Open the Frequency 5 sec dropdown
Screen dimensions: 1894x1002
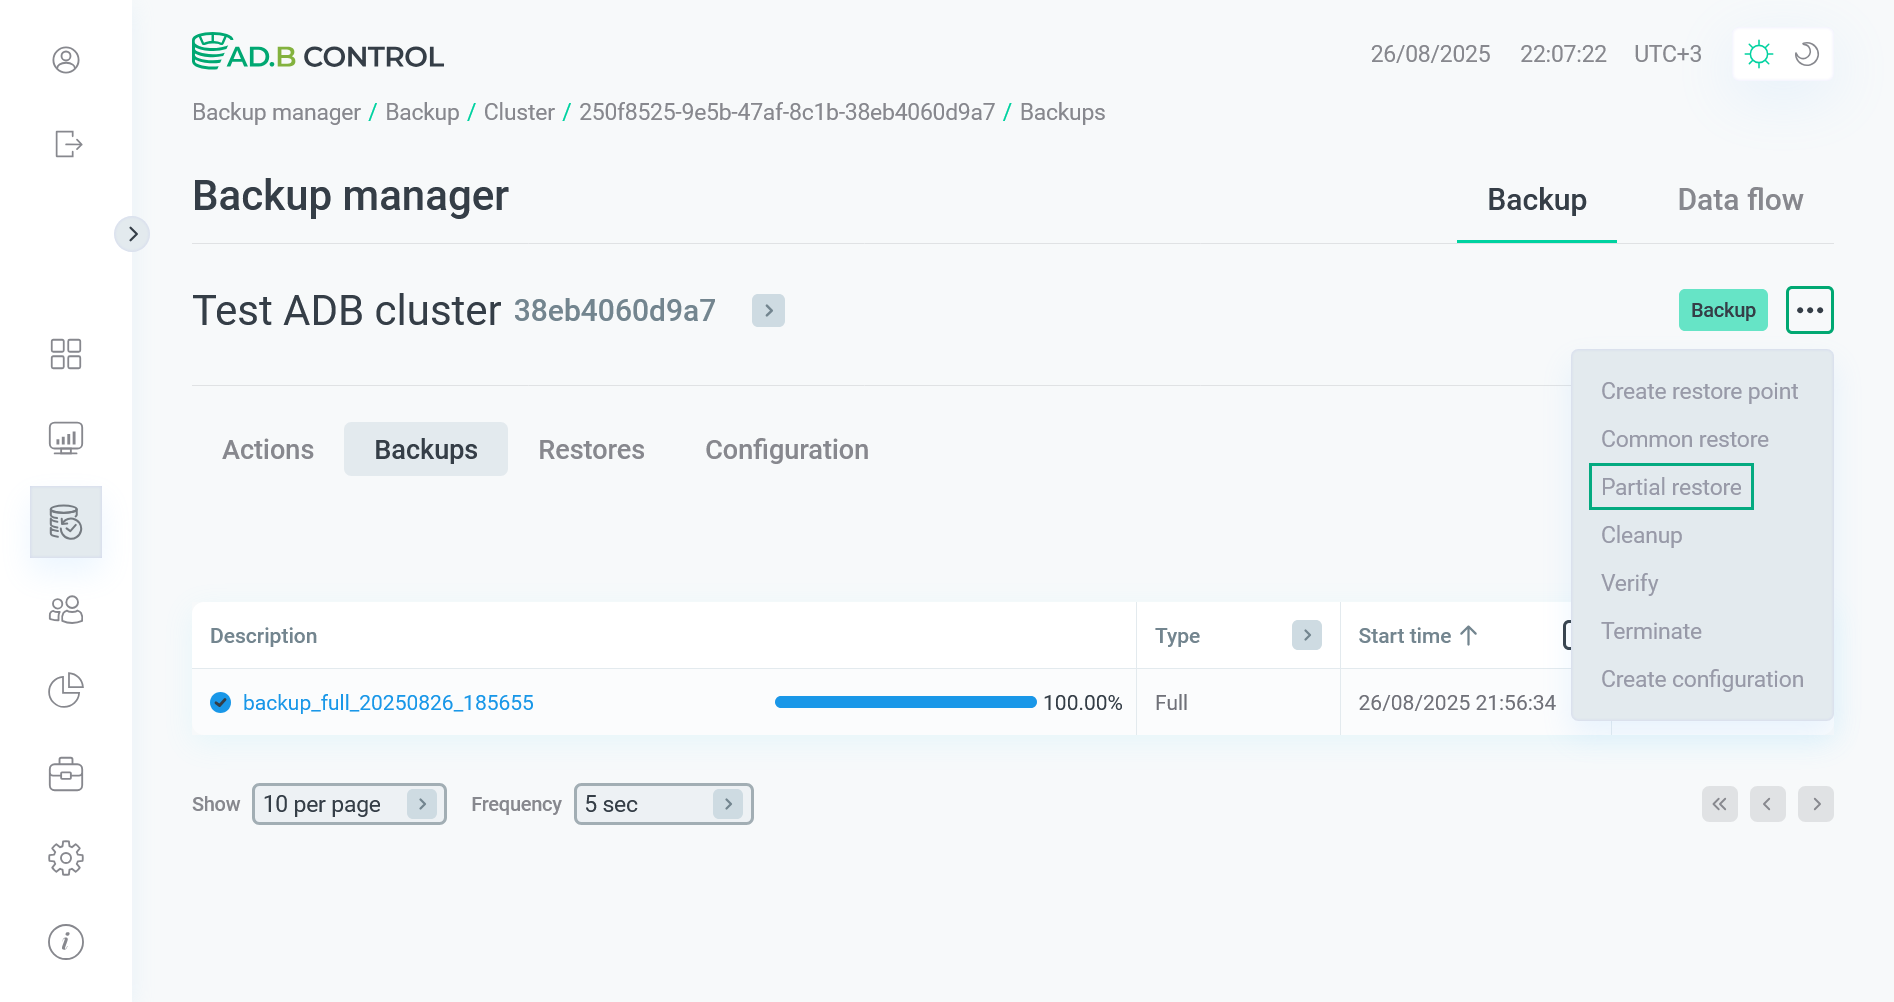663,804
